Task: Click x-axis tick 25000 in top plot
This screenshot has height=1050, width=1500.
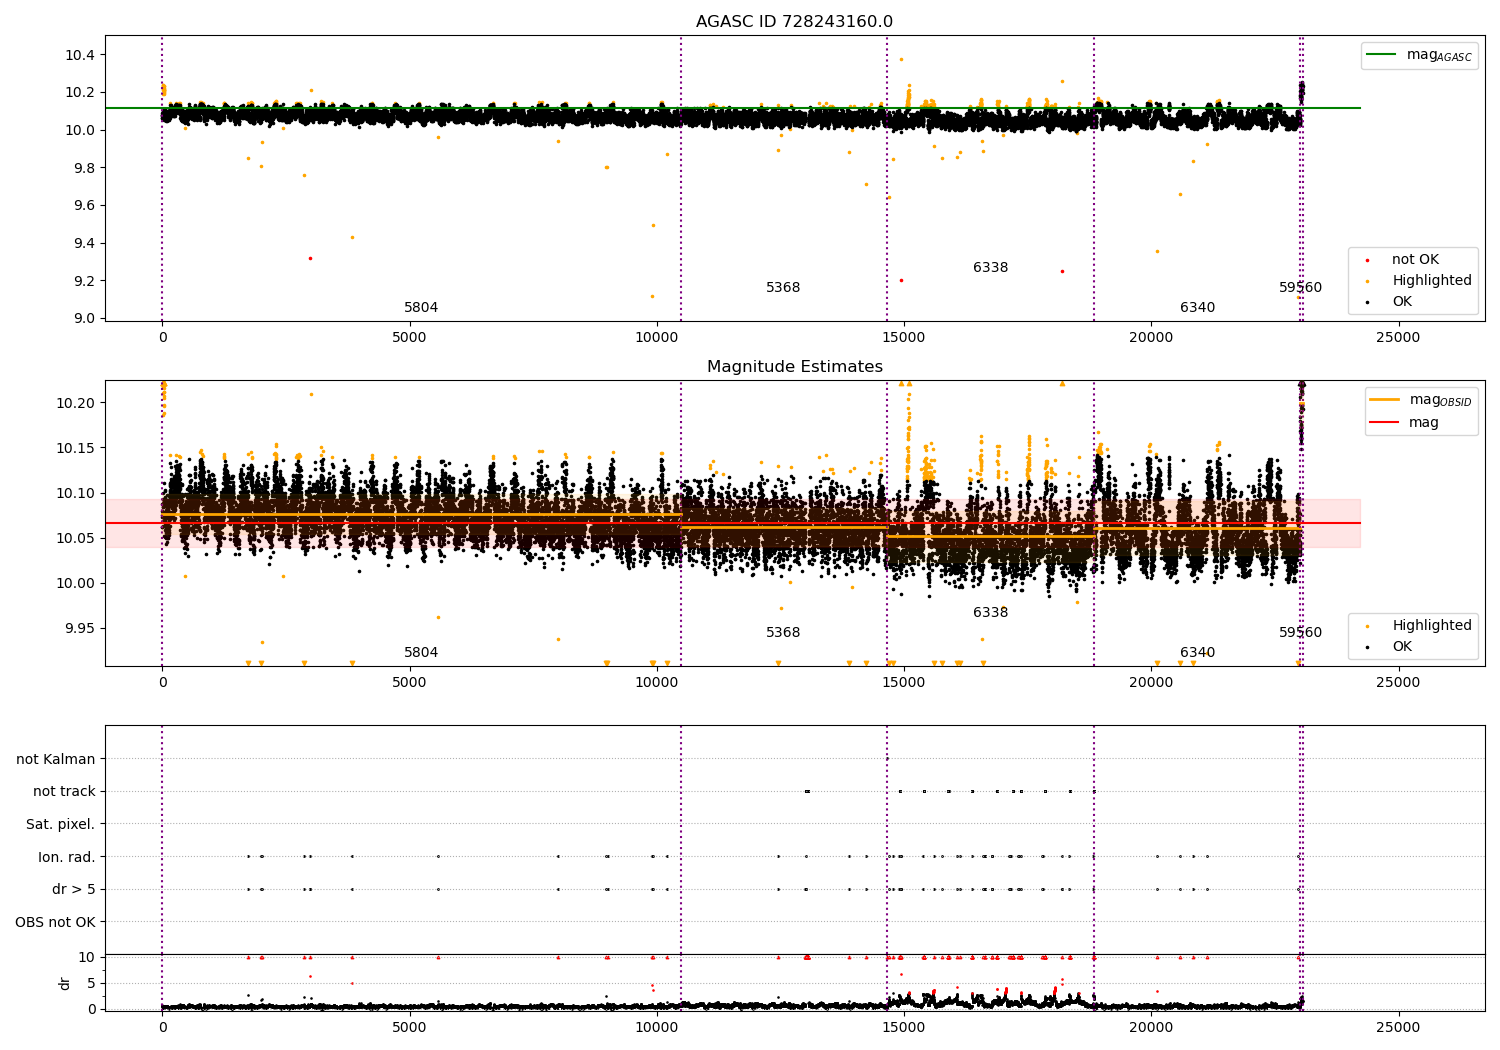Action: [x=1397, y=338]
